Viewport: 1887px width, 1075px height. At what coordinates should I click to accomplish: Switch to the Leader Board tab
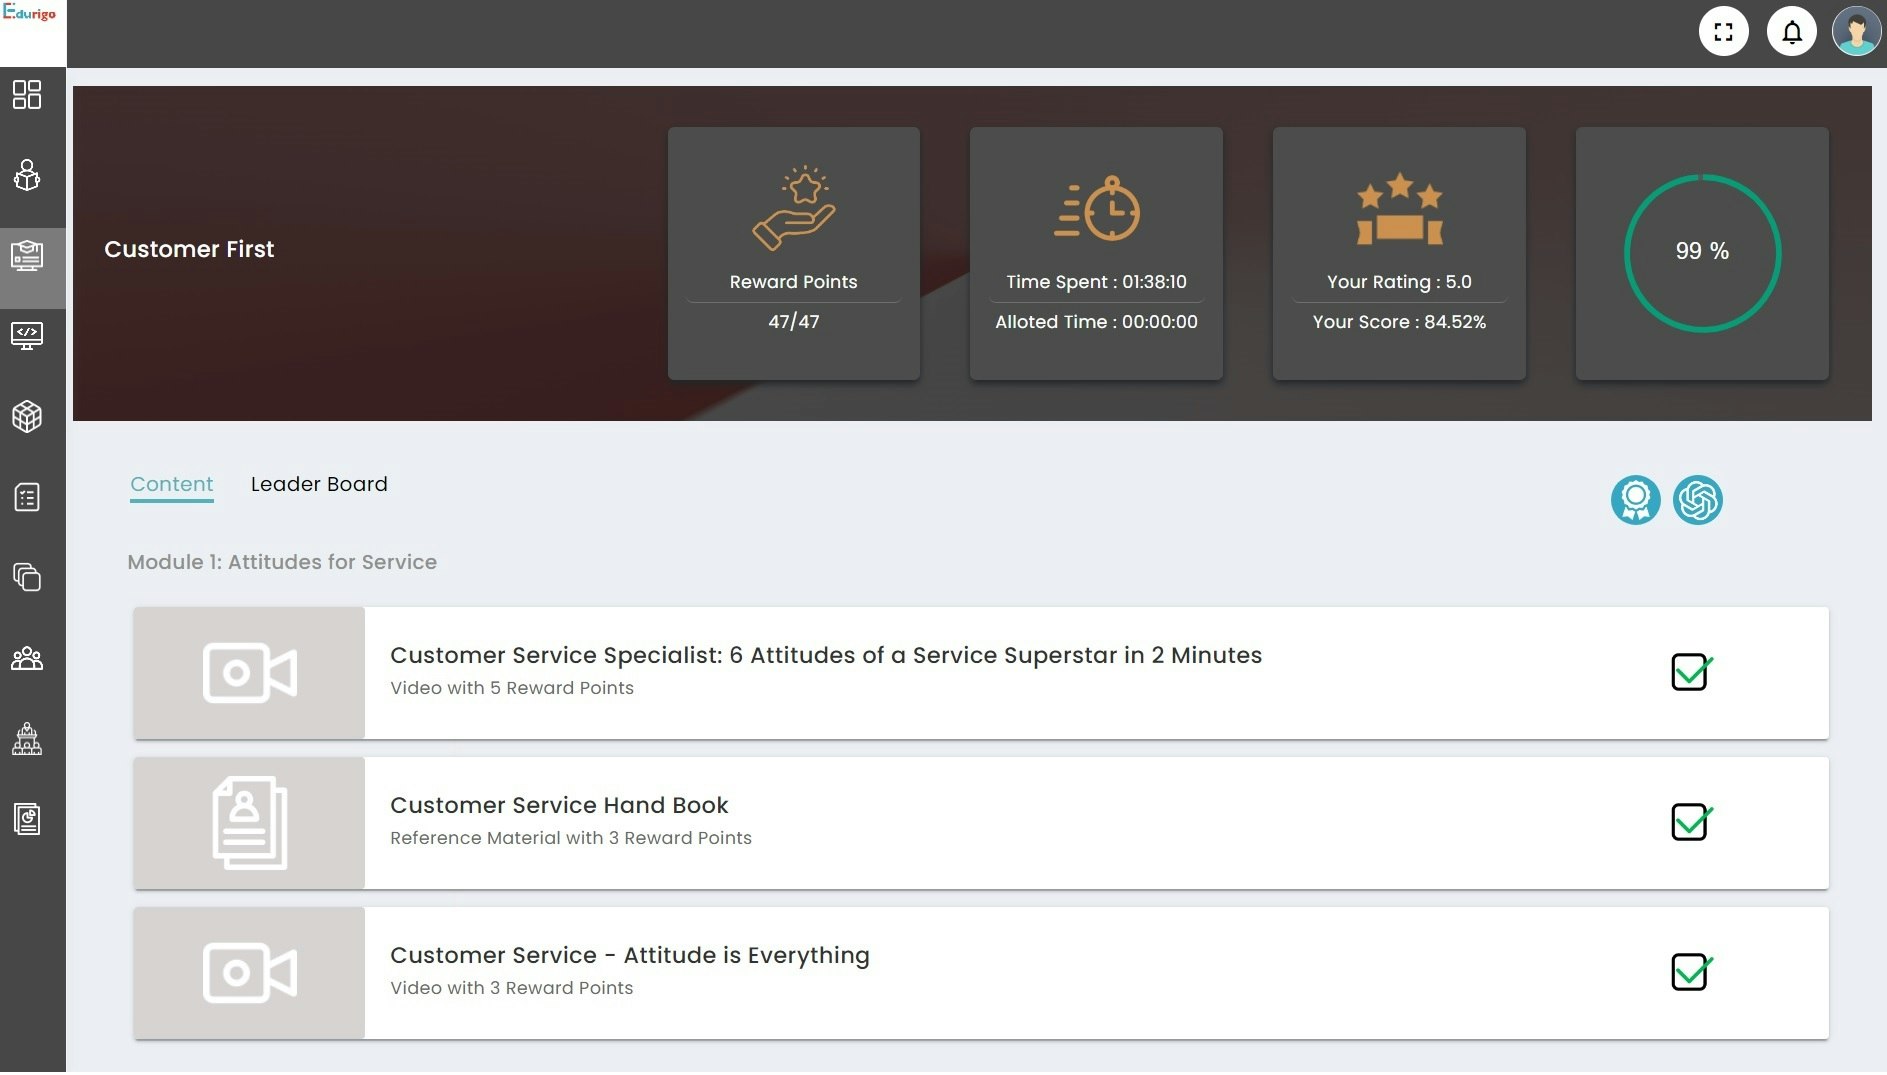tap(319, 484)
